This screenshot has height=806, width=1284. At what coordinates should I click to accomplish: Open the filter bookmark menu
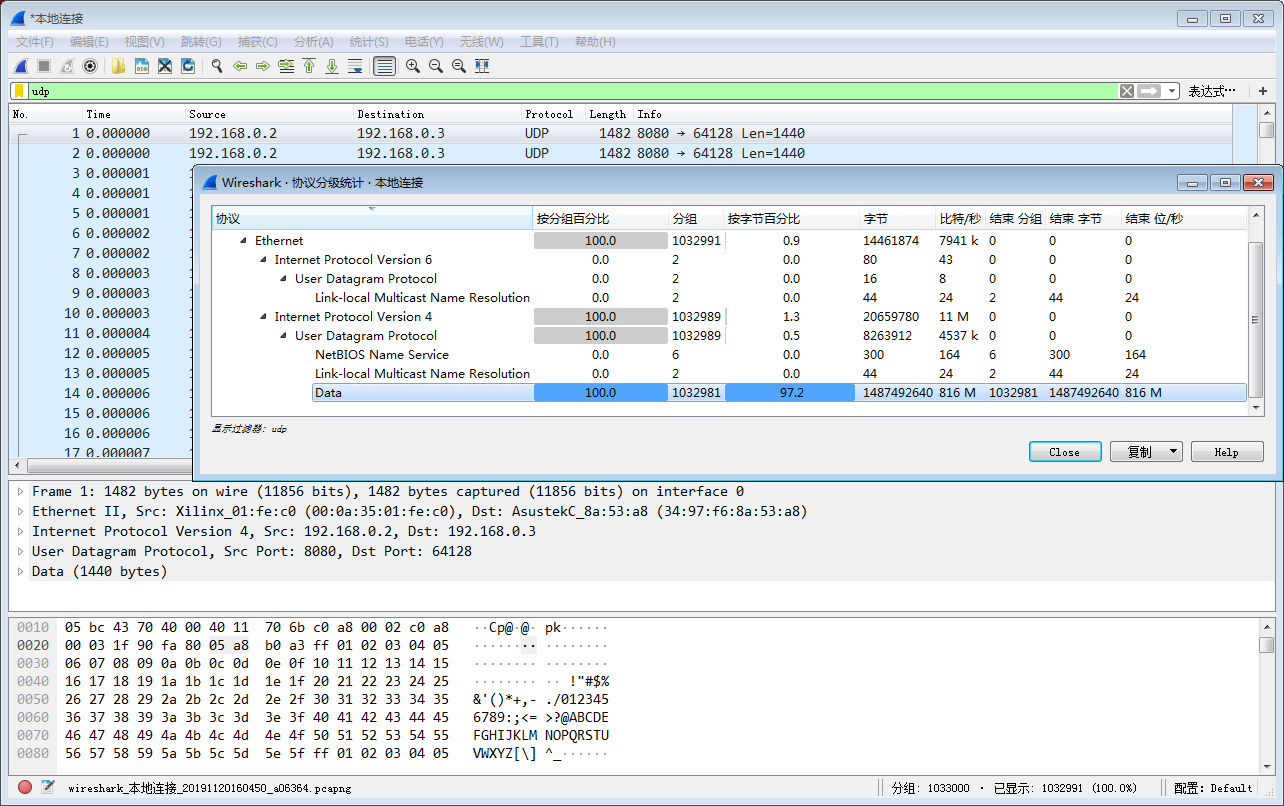[x=19, y=91]
